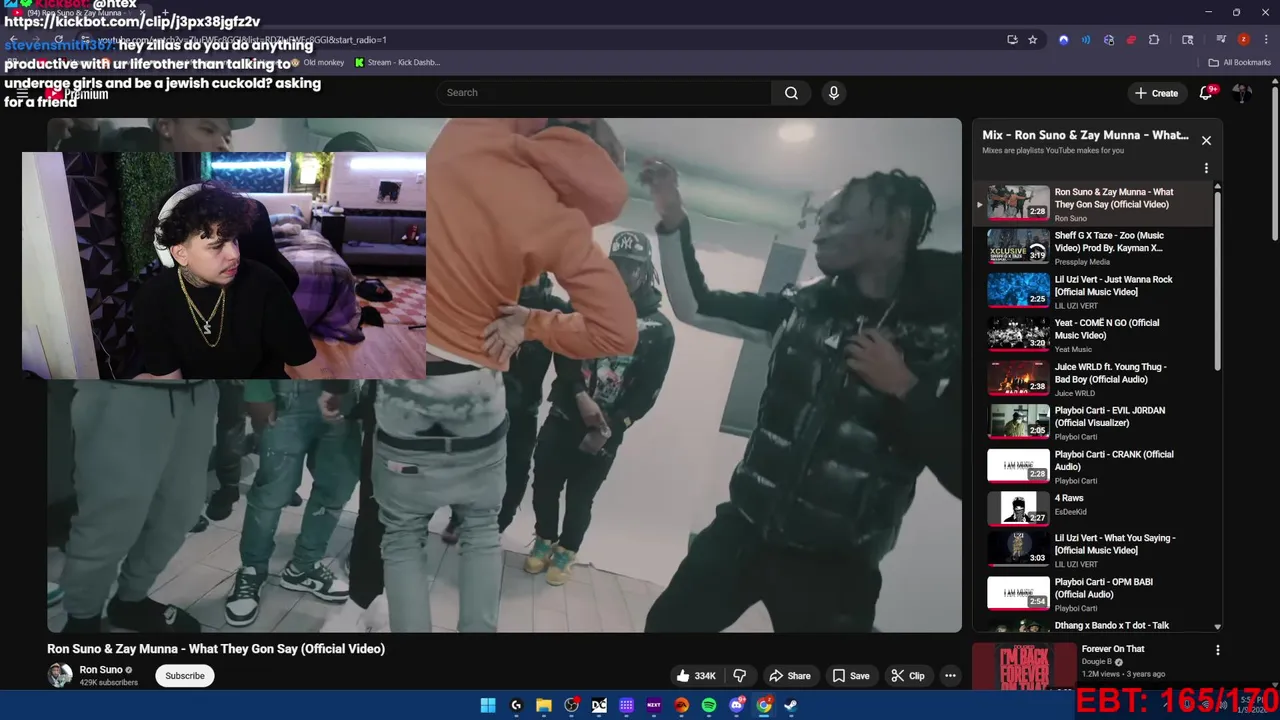The height and width of the screenshot is (720, 1280).
Task: Play Lil Uzi Vert - What You Saying
Action: 1095,550
